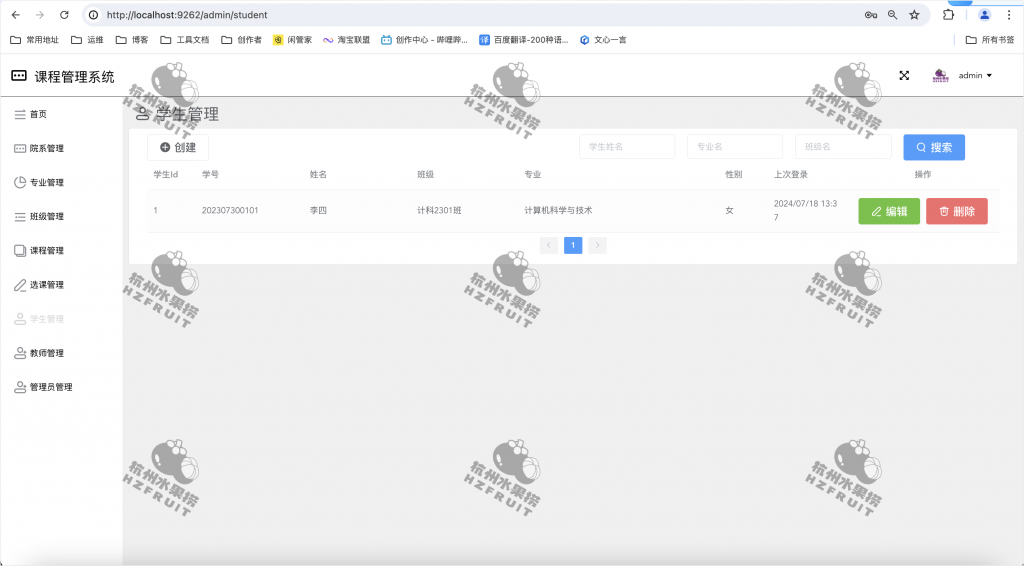Open the 所有书签 folder
This screenshot has height=566, width=1024.
pyautogui.click(x=990, y=40)
